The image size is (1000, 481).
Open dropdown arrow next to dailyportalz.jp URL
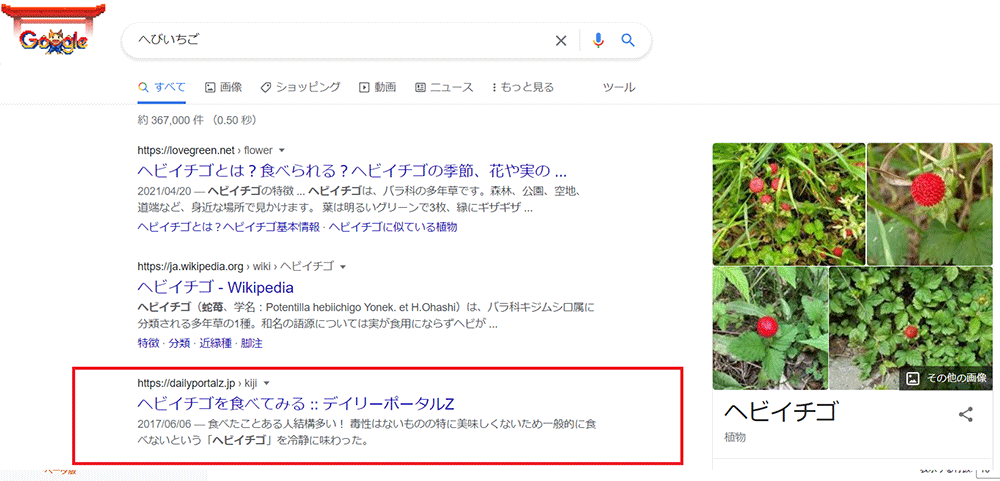[x=267, y=383]
